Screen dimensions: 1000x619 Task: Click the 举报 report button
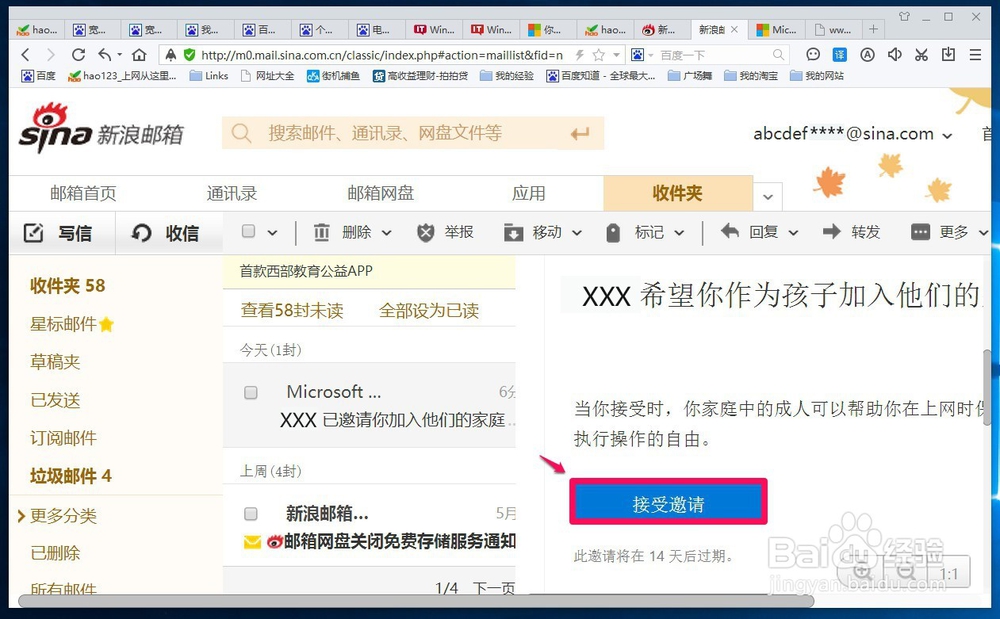[445, 232]
